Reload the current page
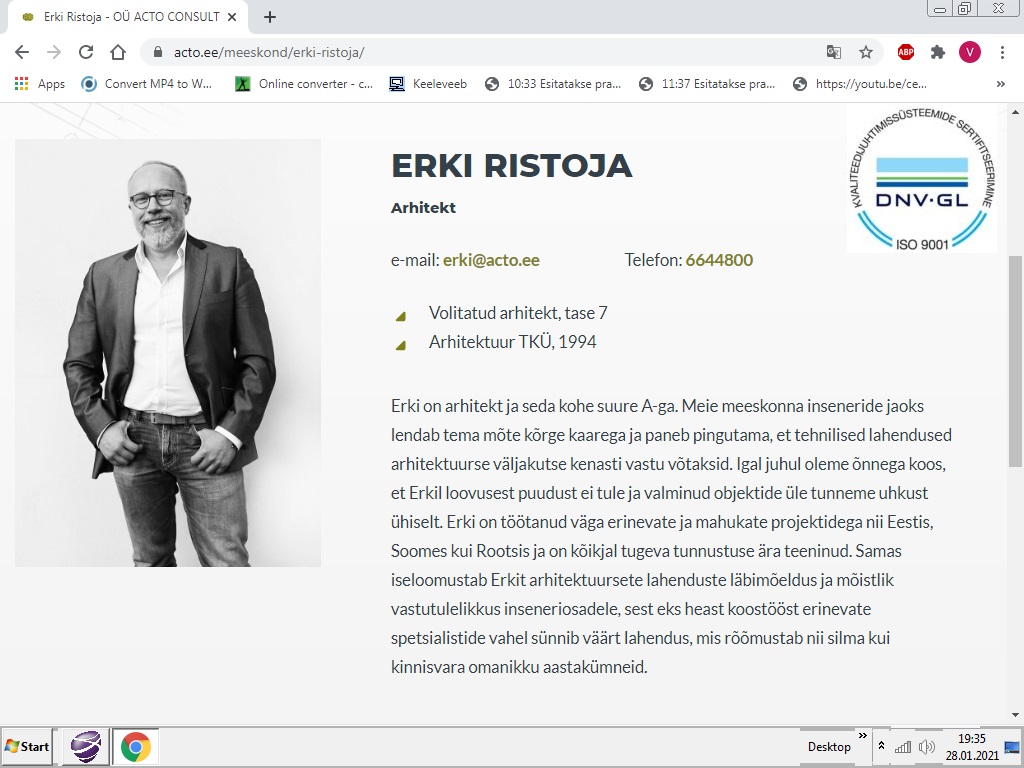Image resolution: width=1024 pixels, height=768 pixels. tap(86, 52)
